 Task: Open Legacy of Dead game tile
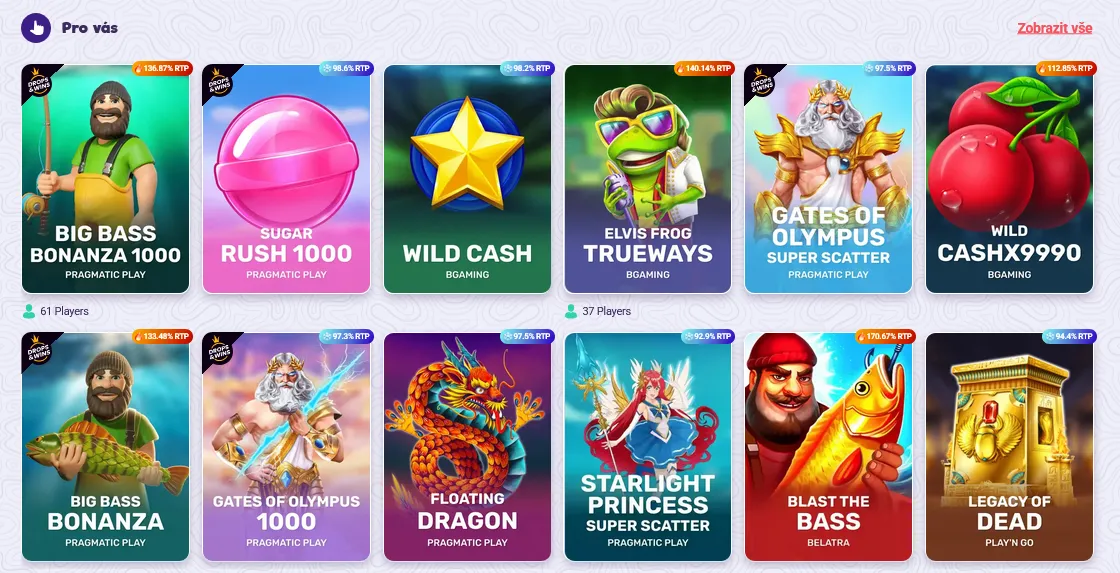pos(1009,447)
